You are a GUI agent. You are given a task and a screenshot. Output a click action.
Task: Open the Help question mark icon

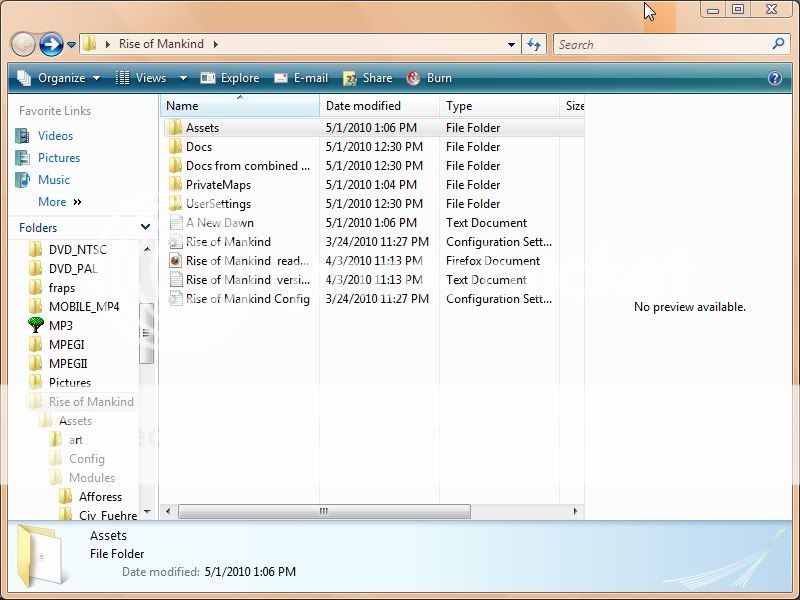click(x=774, y=78)
